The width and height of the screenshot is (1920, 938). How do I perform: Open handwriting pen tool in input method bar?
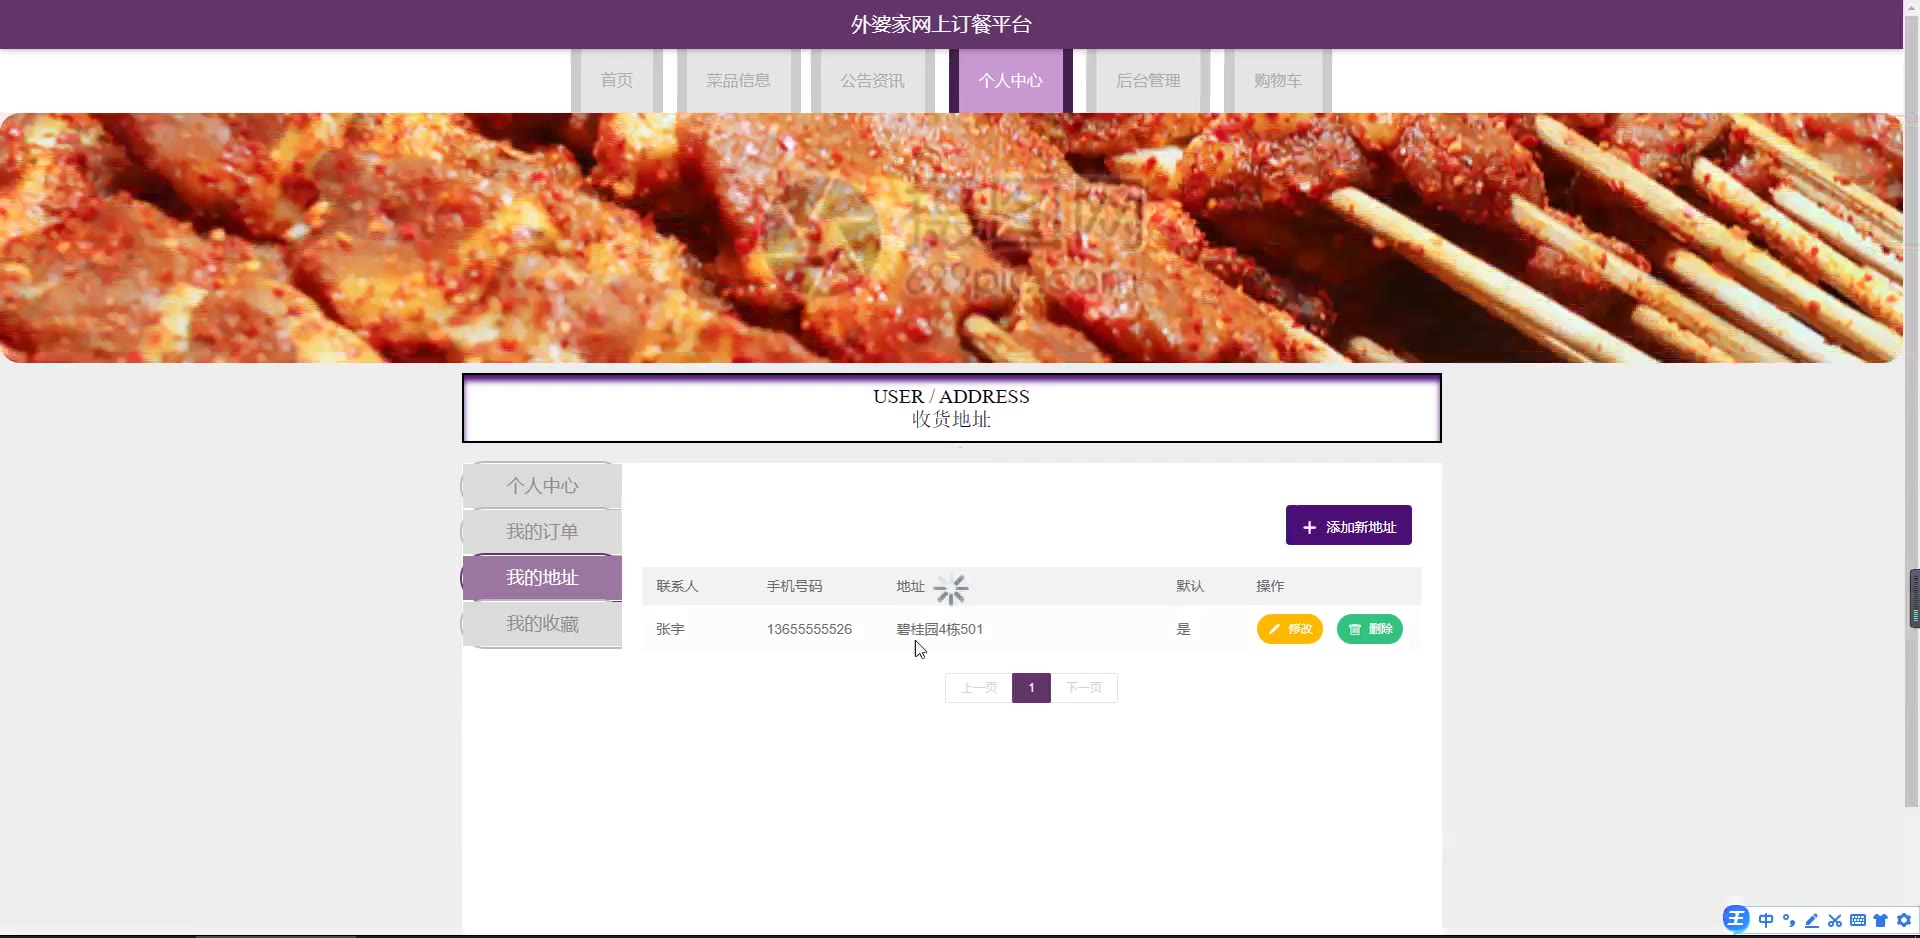[x=1812, y=920]
